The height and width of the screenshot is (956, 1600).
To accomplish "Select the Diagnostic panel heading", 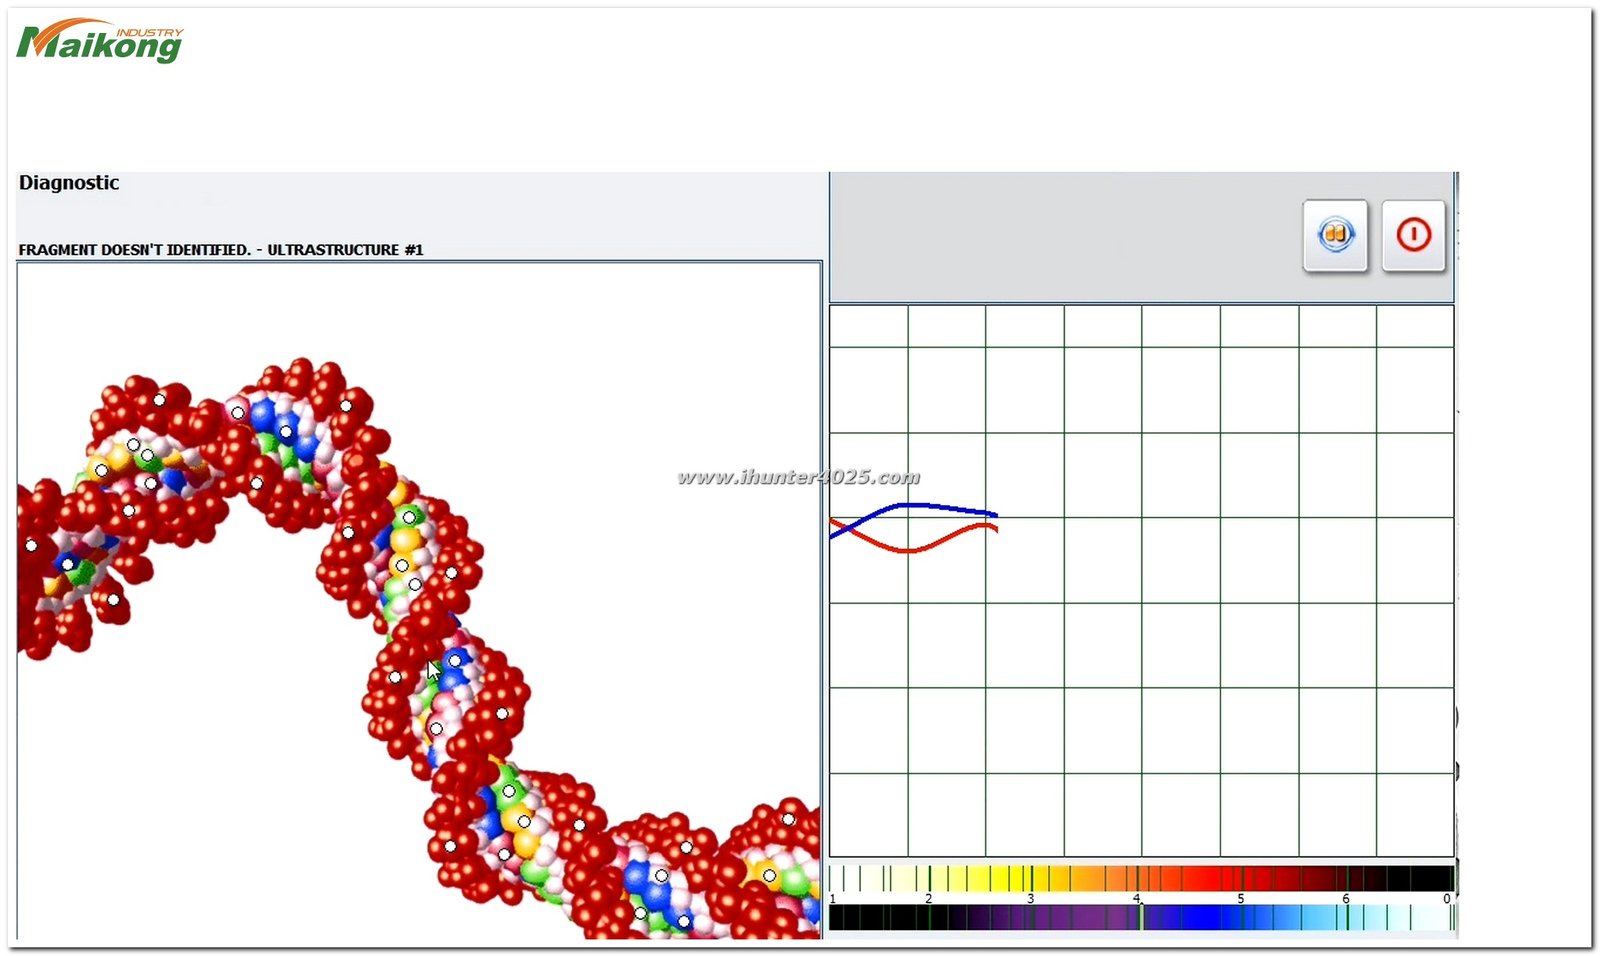I will (x=68, y=182).
